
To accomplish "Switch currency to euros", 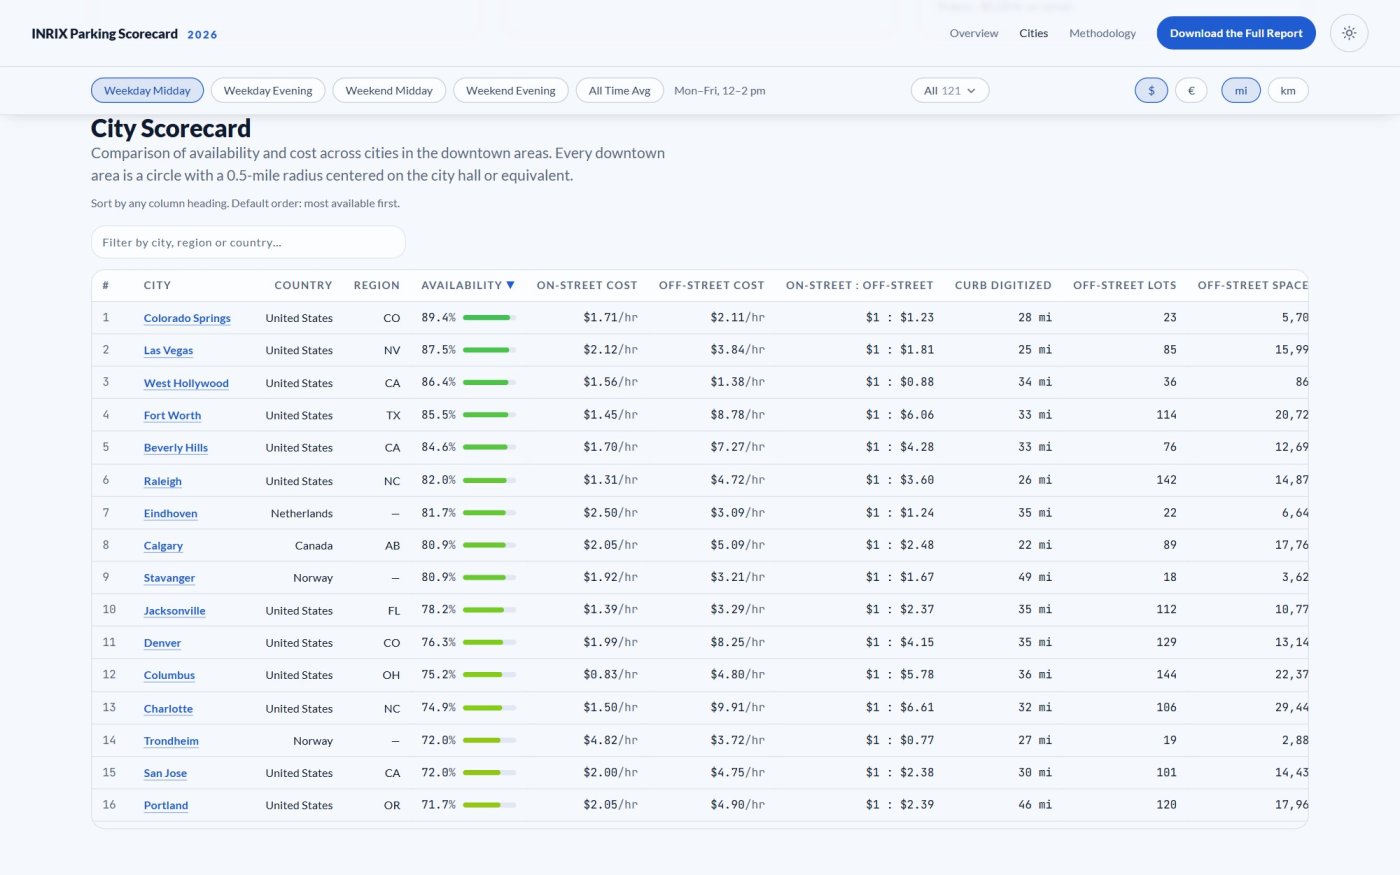I will coord(1191,90).
